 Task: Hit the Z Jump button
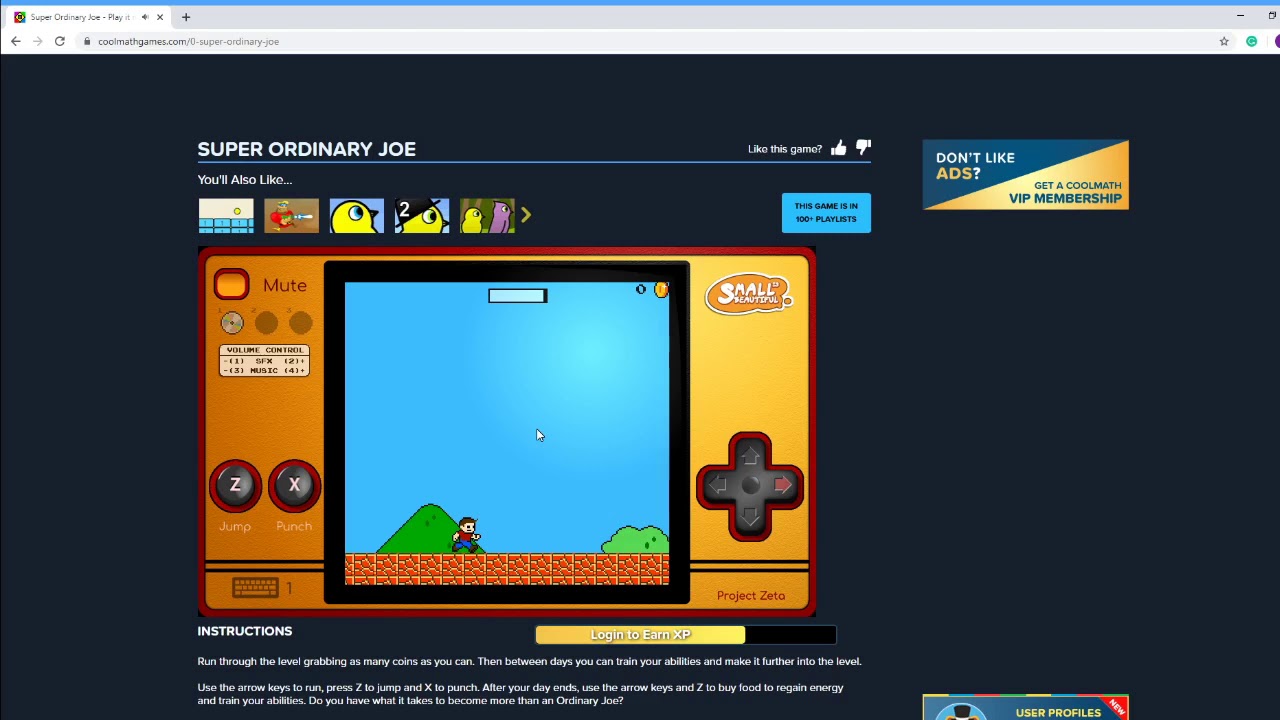235,485
